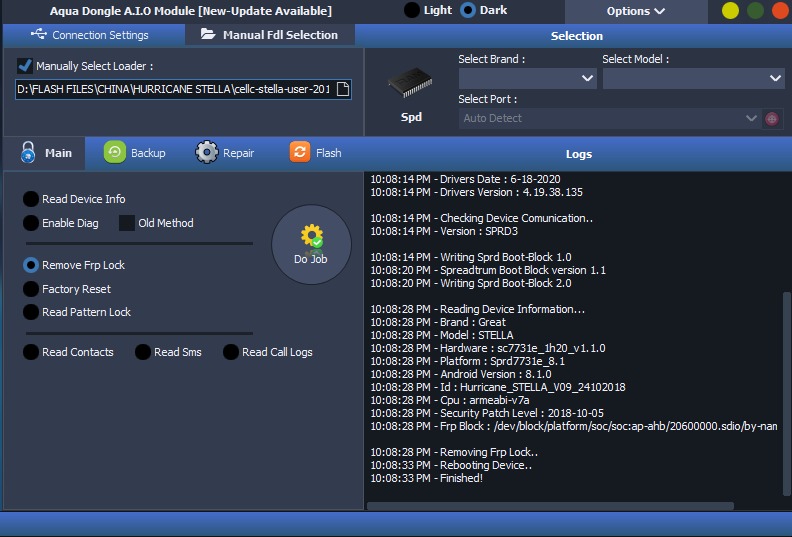This screenshot has height=537, width=792.
Task: Switch to the Manual Fdl Selection tab
Action: [270, 35]
